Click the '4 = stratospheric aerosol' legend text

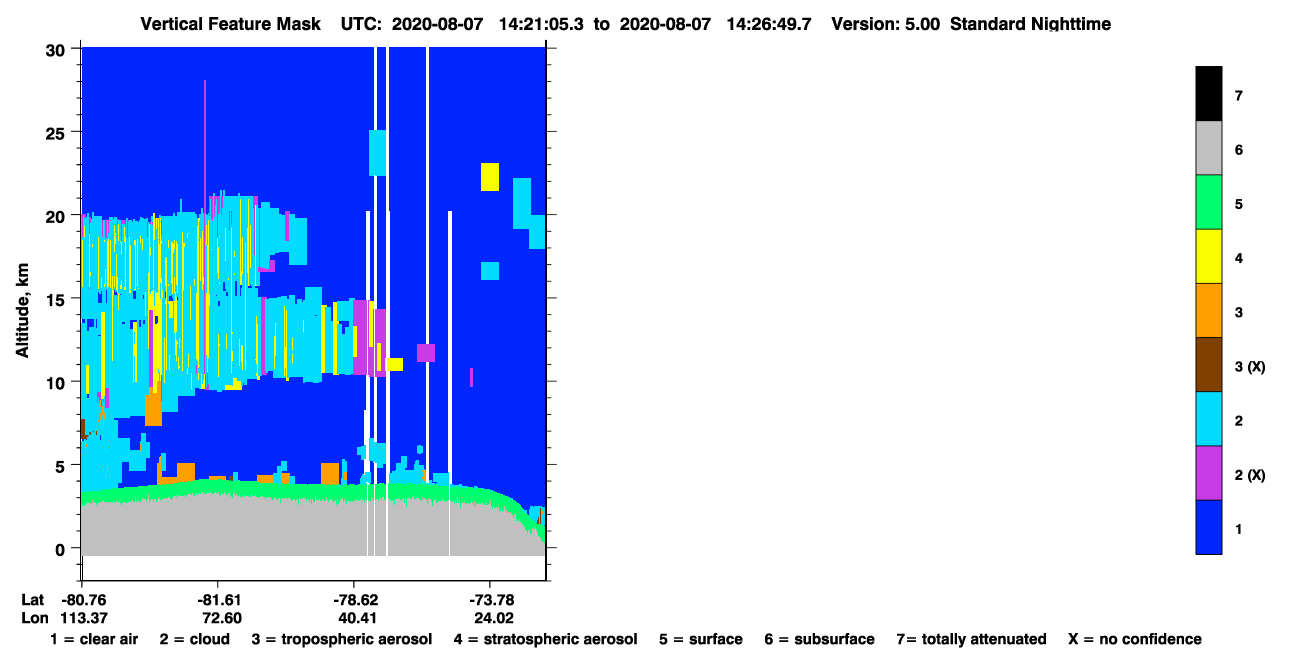click(x=545, y=639)
